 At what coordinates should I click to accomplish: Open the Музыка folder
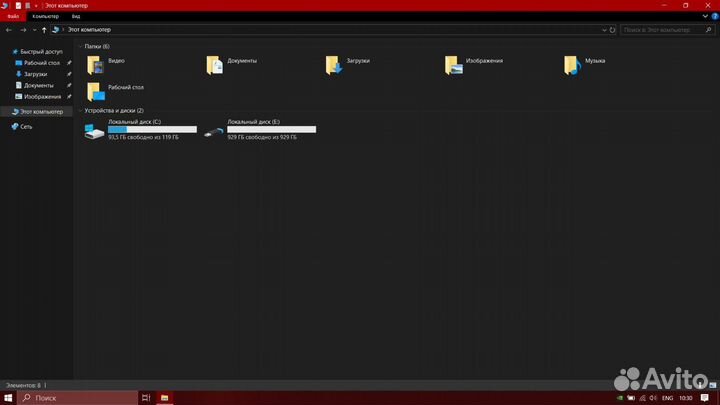pyautogui.click(x=572, y=65)
